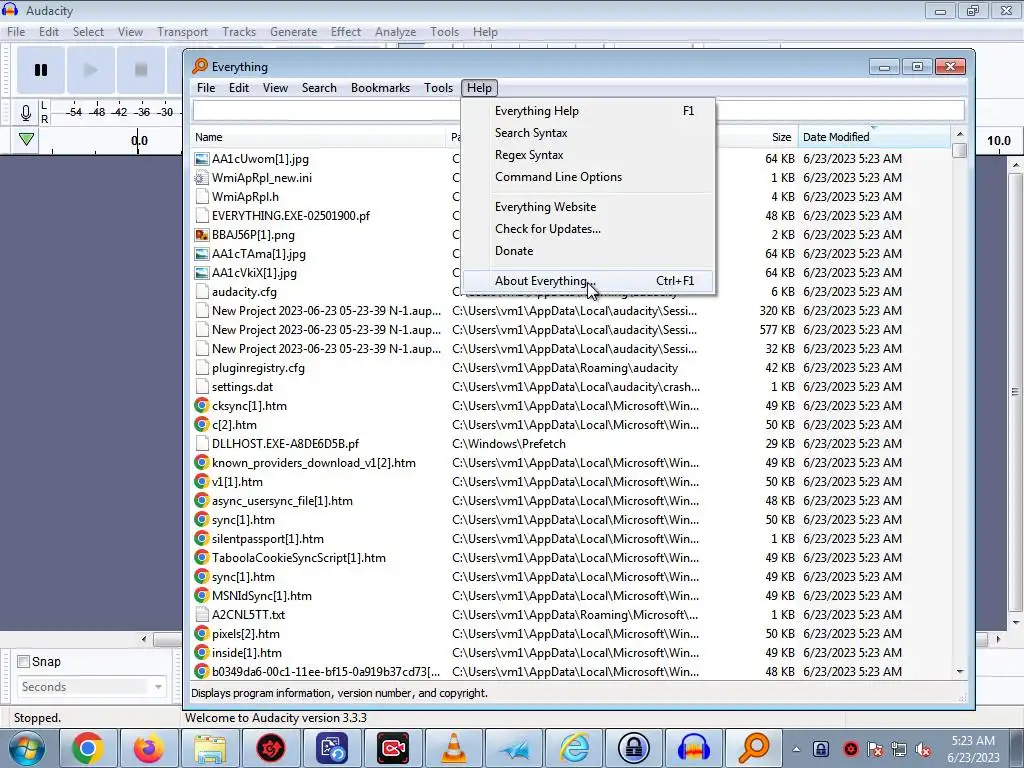
Task: Select the settings.dat file name
Action: click(x=242, y=387)
